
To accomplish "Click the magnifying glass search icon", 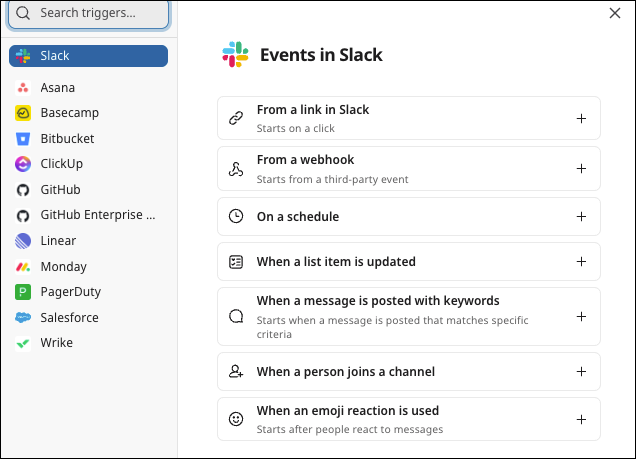I will (23, 13).
